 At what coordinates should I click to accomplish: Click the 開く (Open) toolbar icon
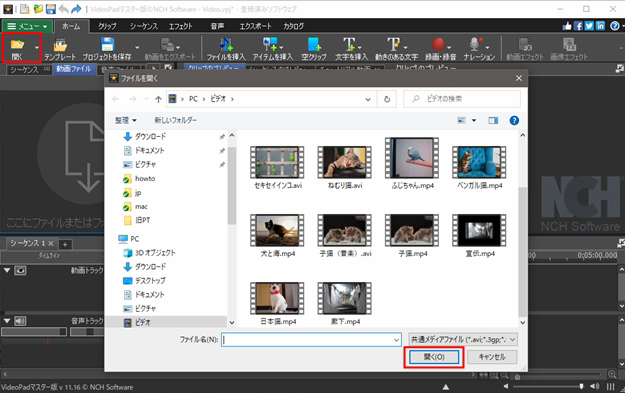pos(17,48)
